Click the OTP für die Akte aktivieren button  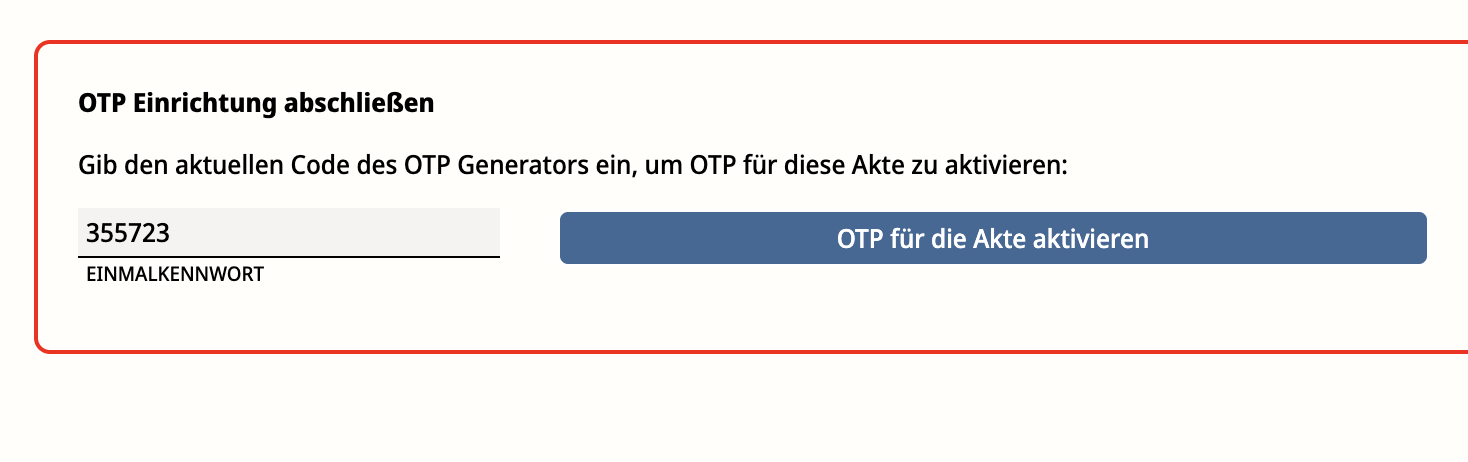[x=992, y=239]
